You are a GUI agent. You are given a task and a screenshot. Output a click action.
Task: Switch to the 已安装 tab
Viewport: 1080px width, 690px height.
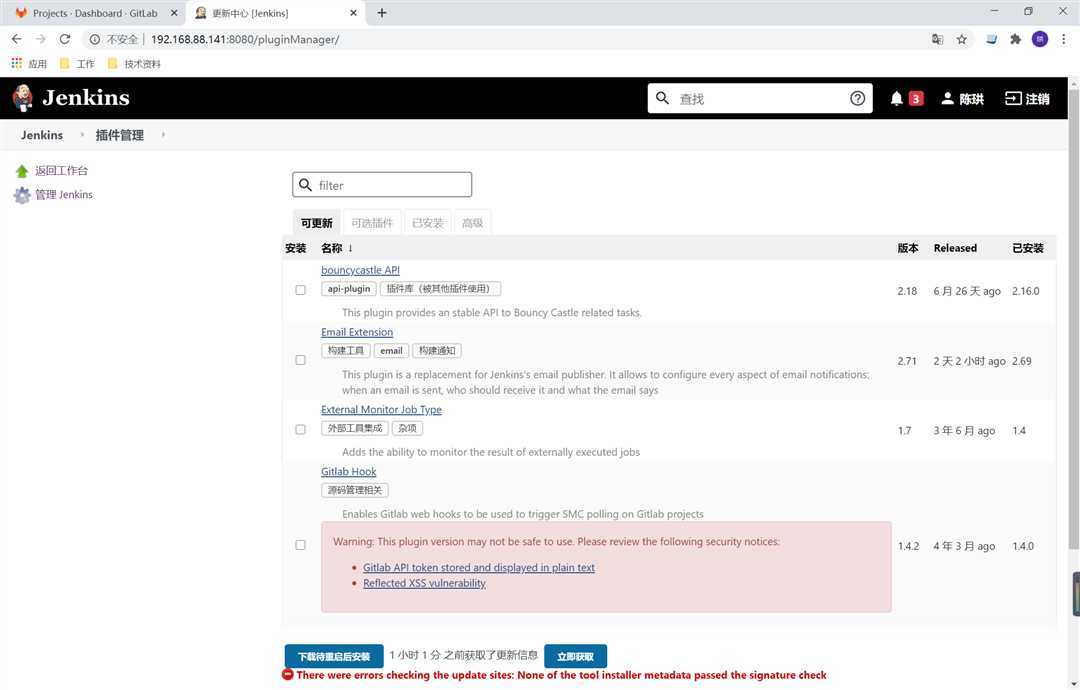point(428,223)
